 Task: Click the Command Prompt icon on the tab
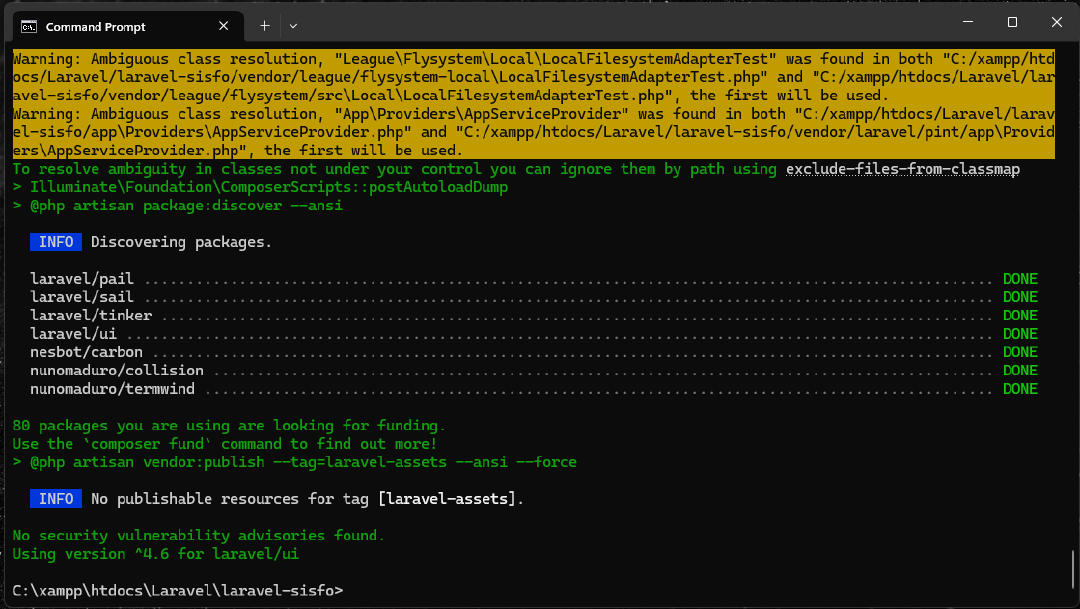(x=29, y=24)
